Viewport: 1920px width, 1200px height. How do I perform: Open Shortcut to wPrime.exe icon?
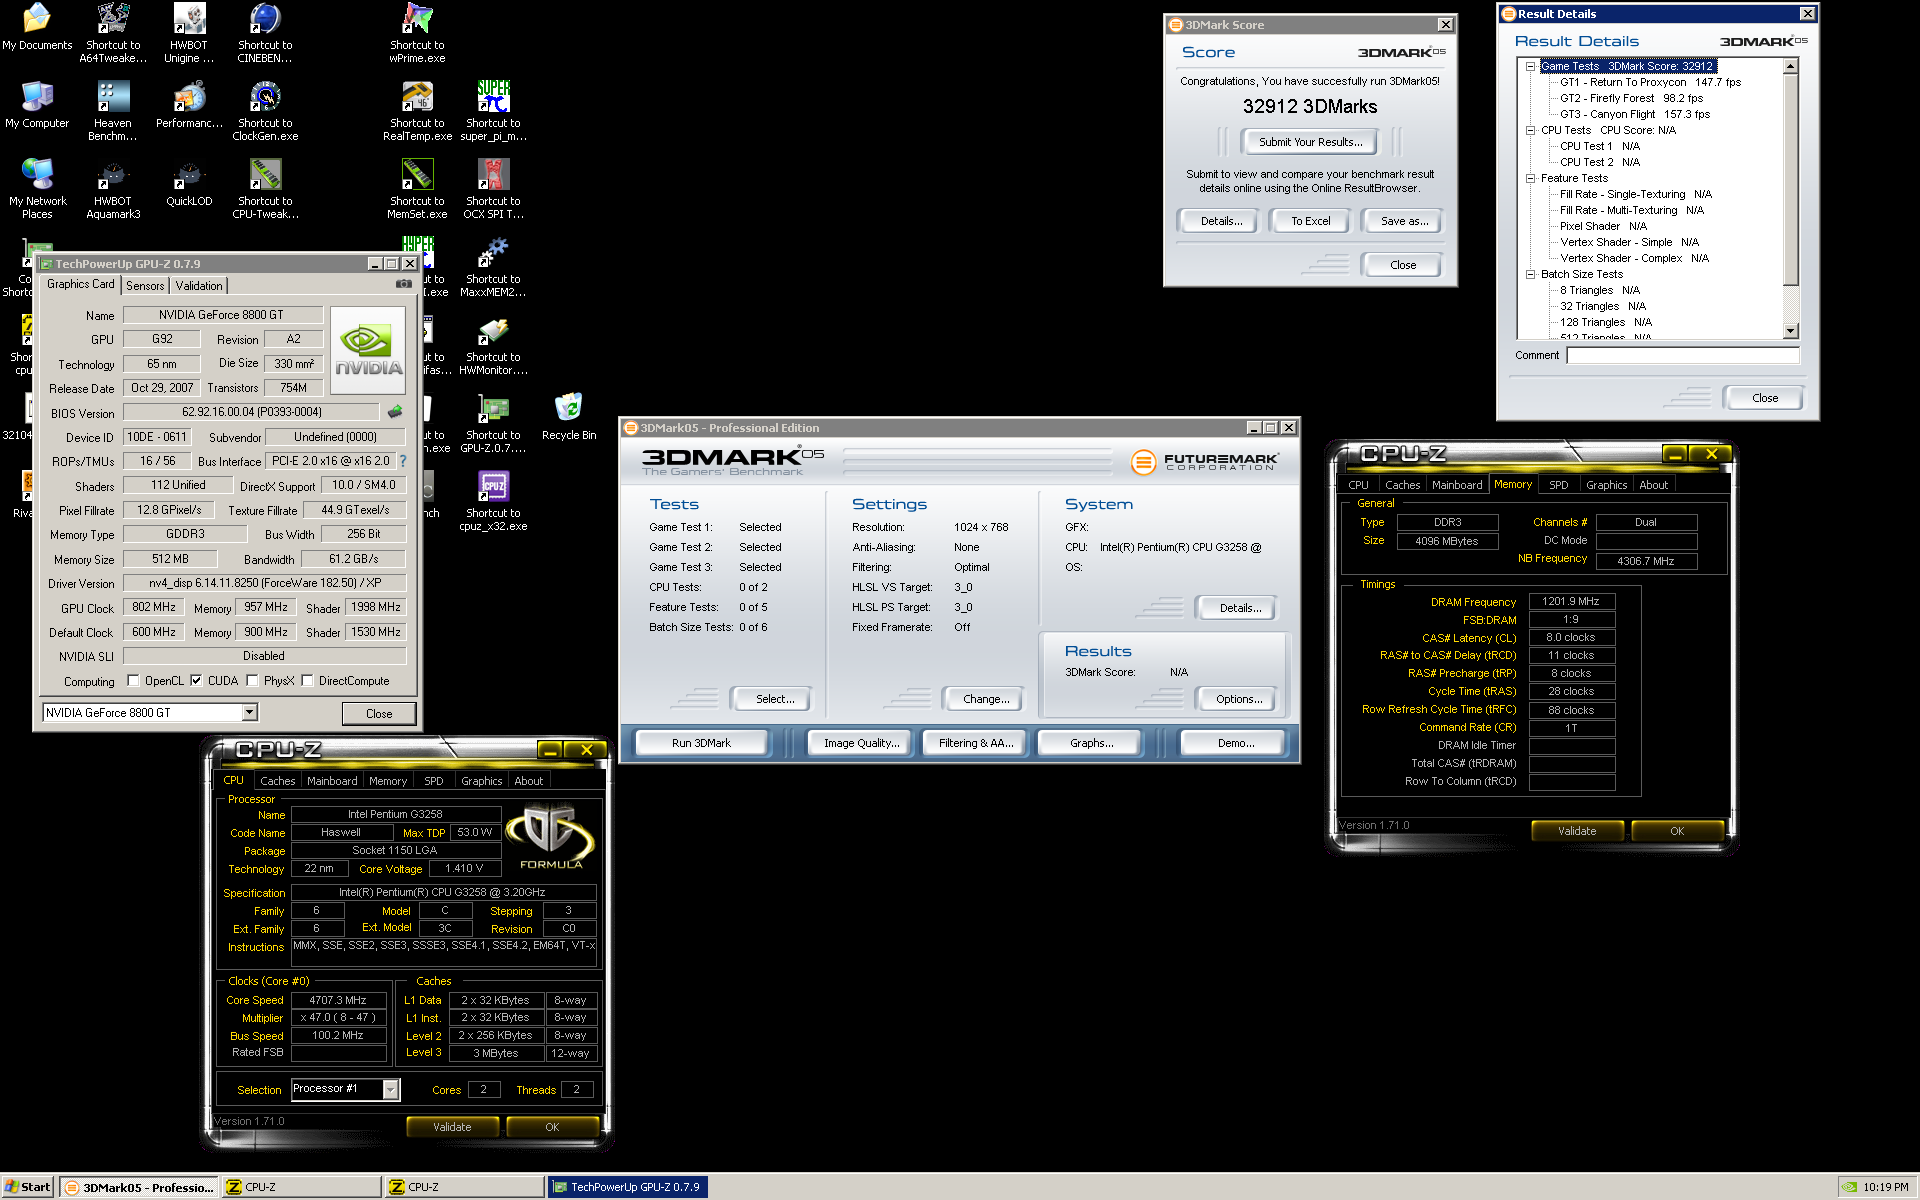pyautogui.click(x=417, y=33)
